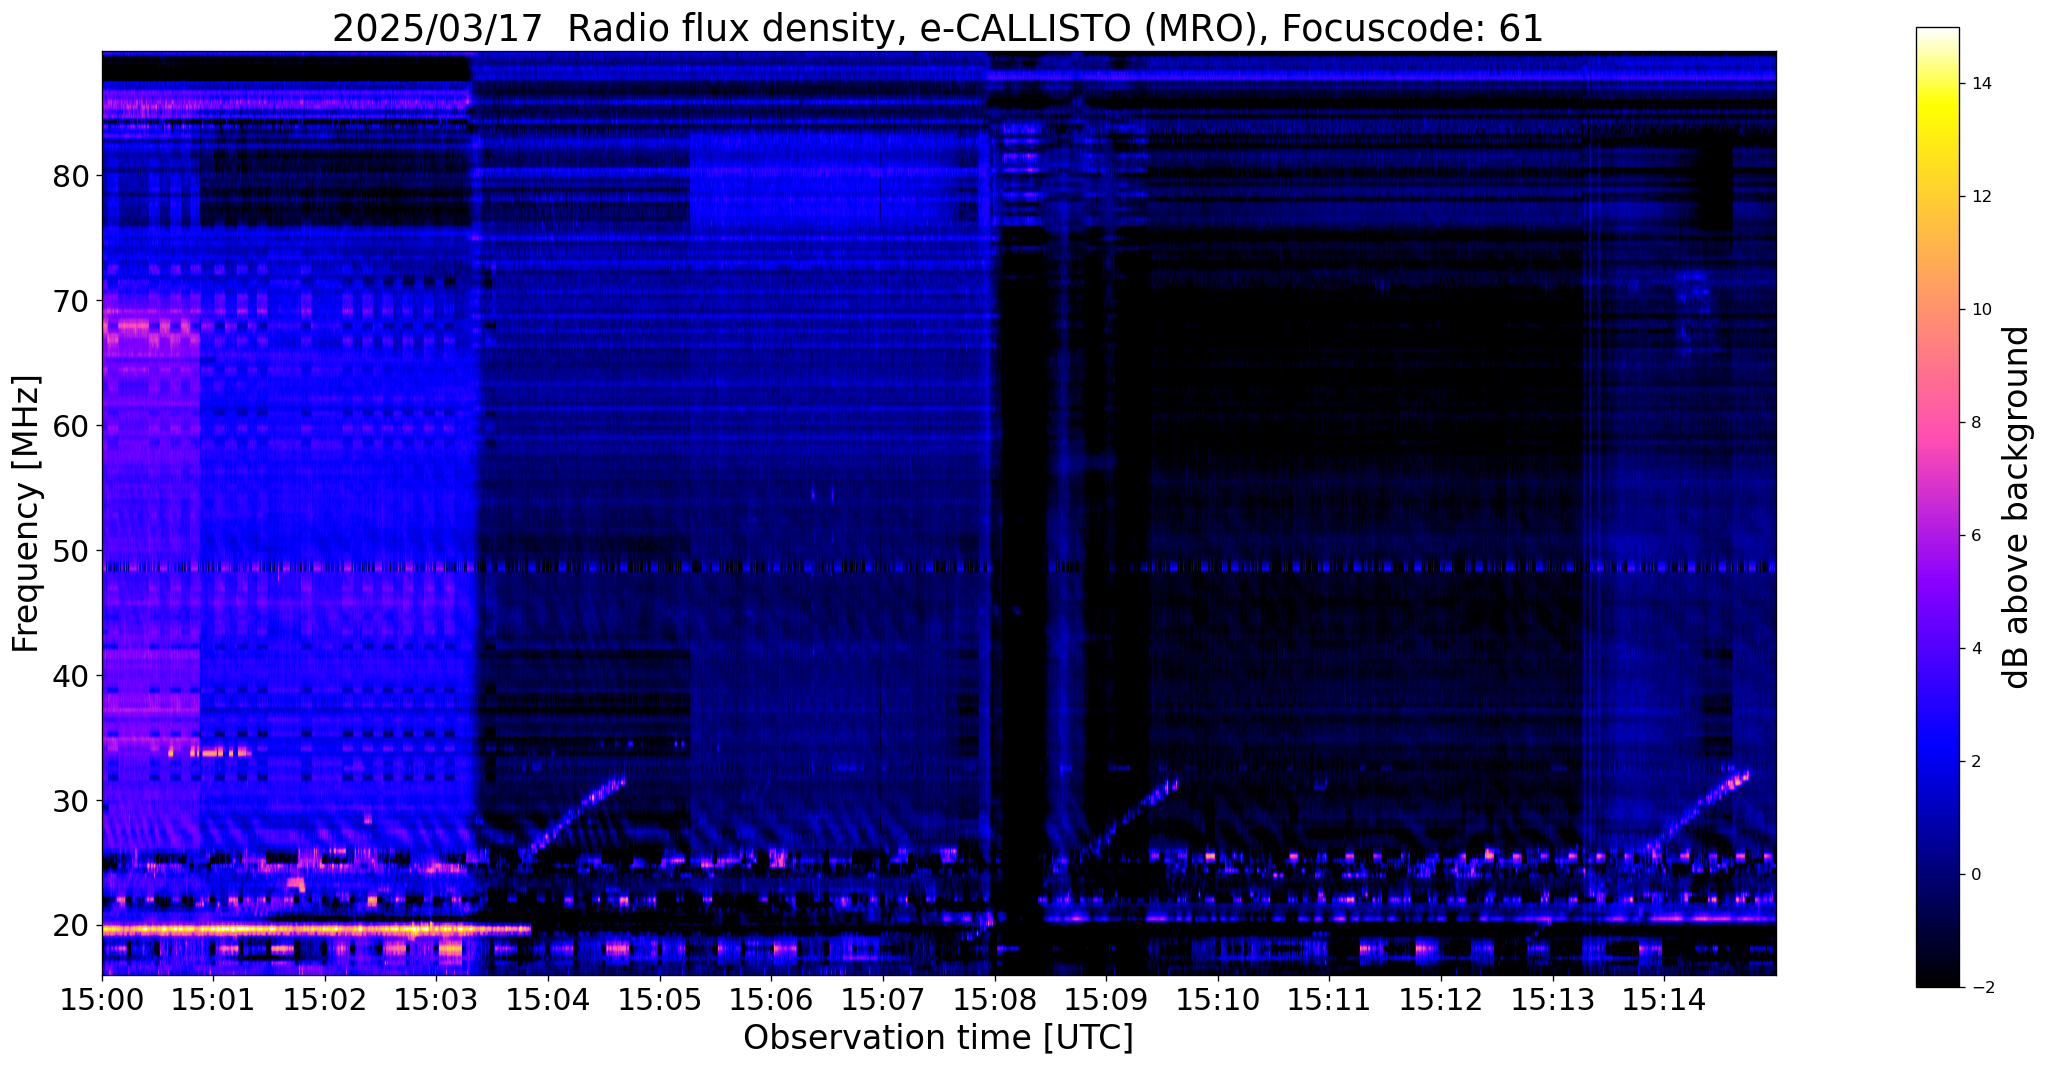Screen dimensions: 2047x1067
Task: Click the pink colorbar region near 8 dB
Action: pyautogui.click(x=1937, y=423)
